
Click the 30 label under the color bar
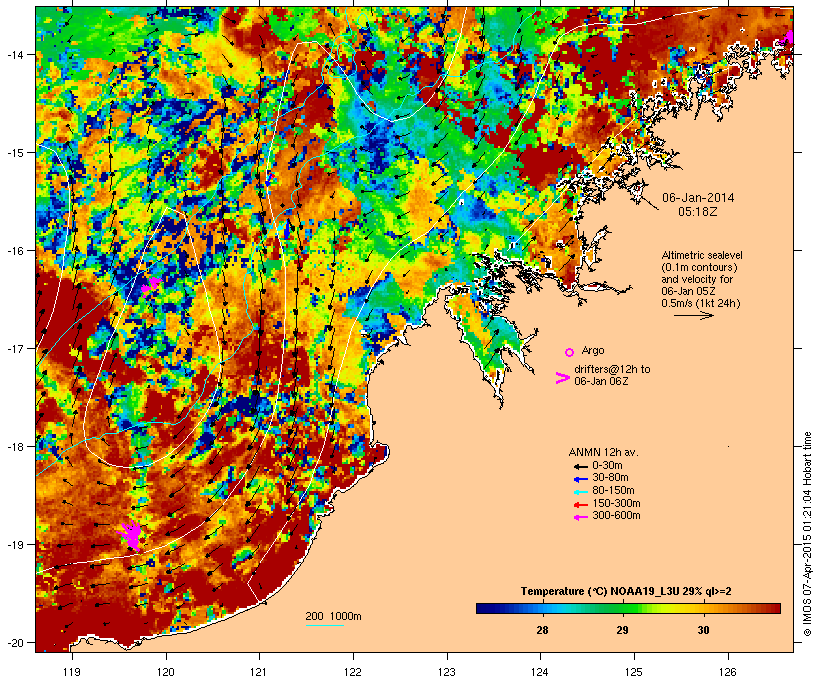(x=703, y=630)
